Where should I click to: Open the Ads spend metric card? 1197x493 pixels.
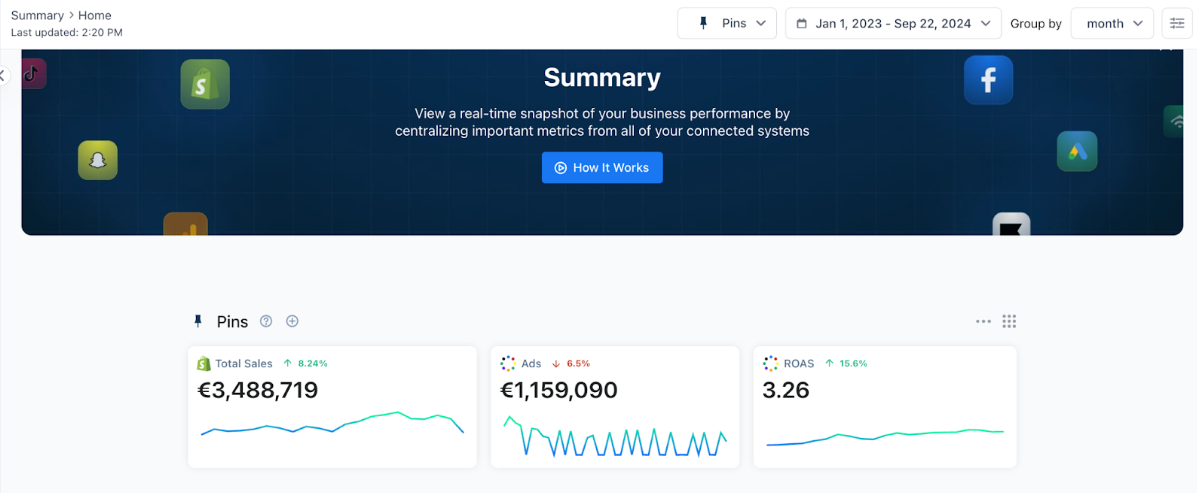tap(614, 390)
